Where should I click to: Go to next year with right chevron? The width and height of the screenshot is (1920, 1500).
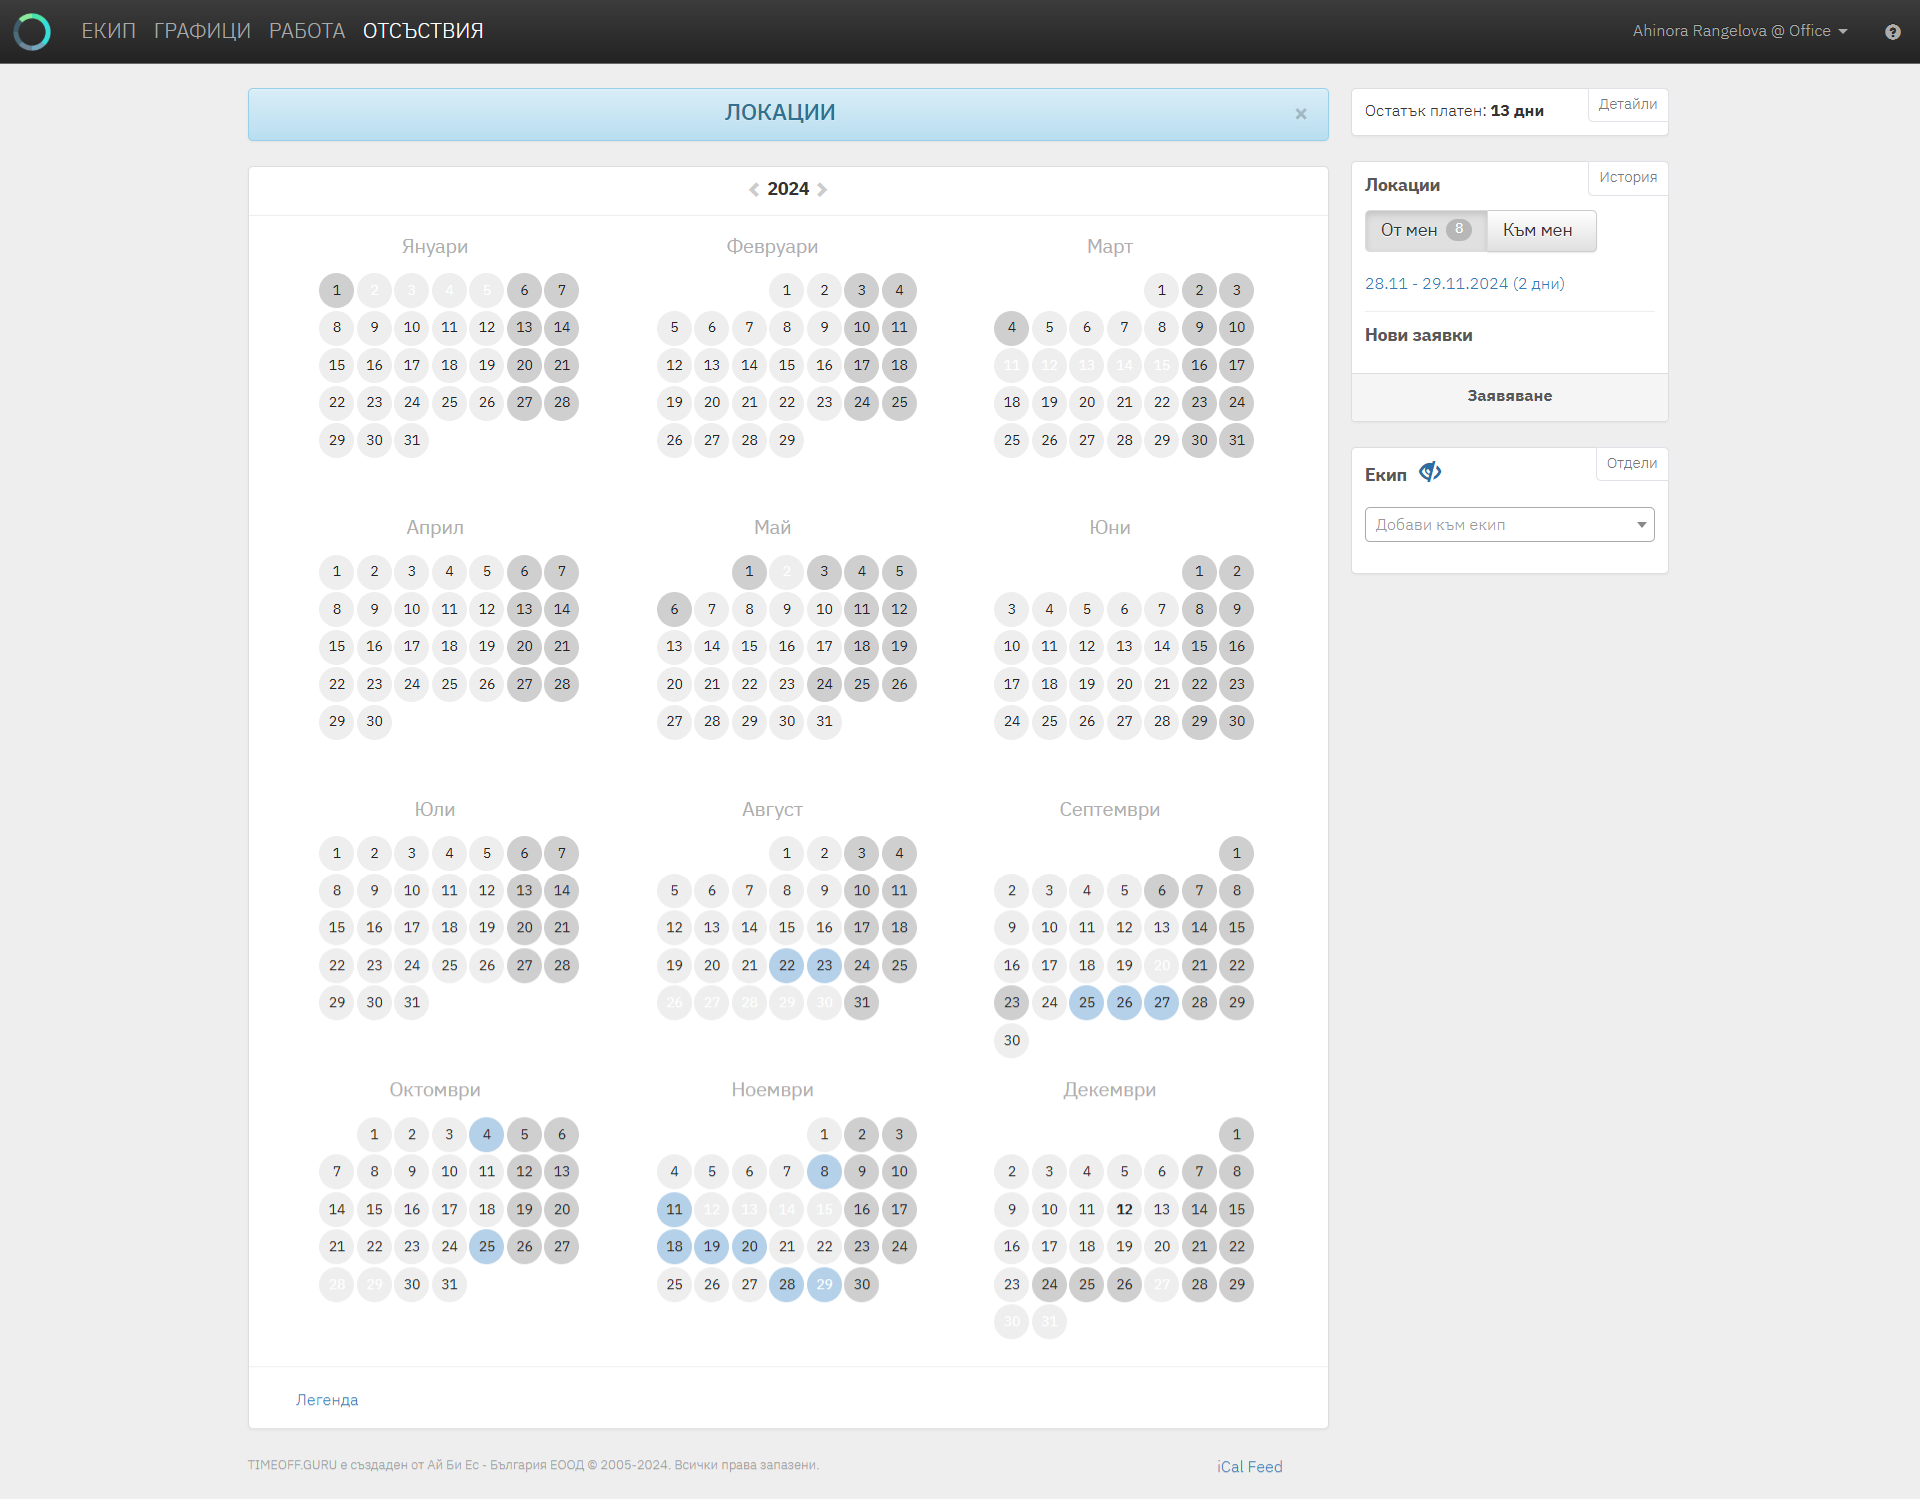tap(822, 189)
